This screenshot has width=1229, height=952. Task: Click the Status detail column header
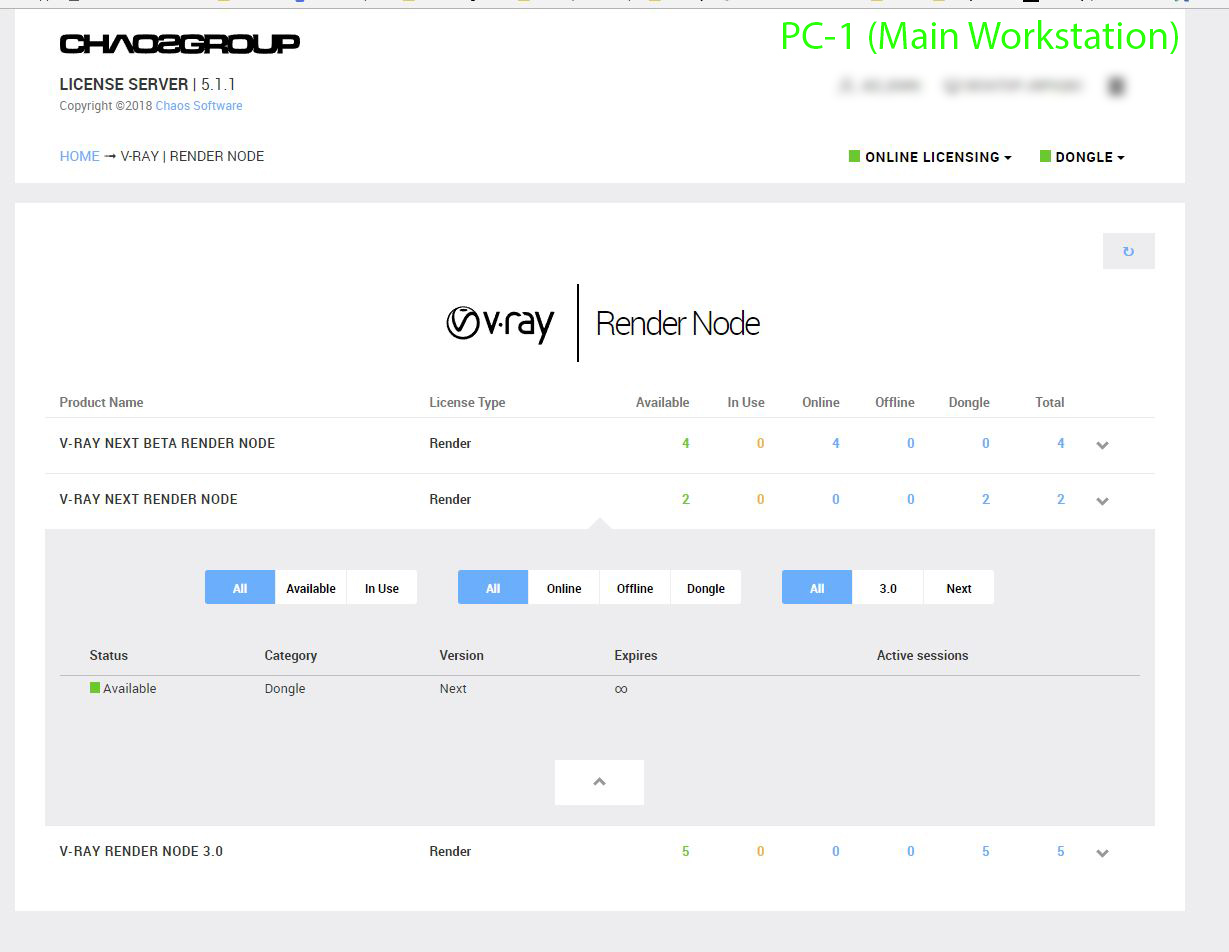click(x=109, y=655)
